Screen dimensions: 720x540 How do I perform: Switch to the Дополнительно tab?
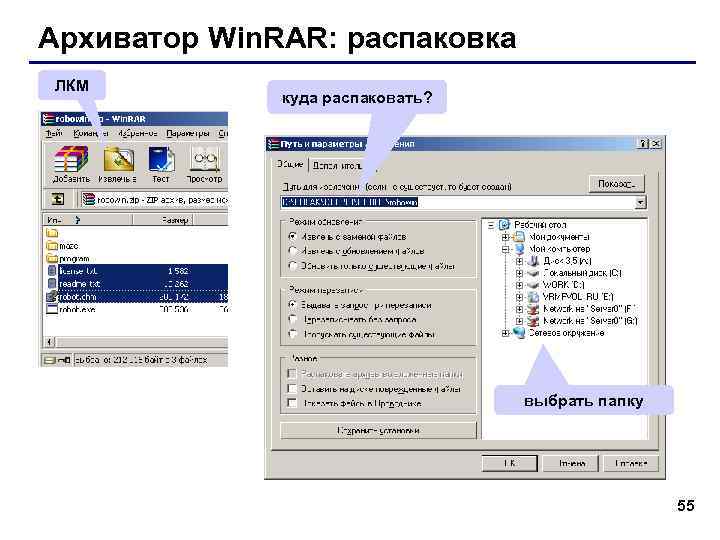point(342,166)
